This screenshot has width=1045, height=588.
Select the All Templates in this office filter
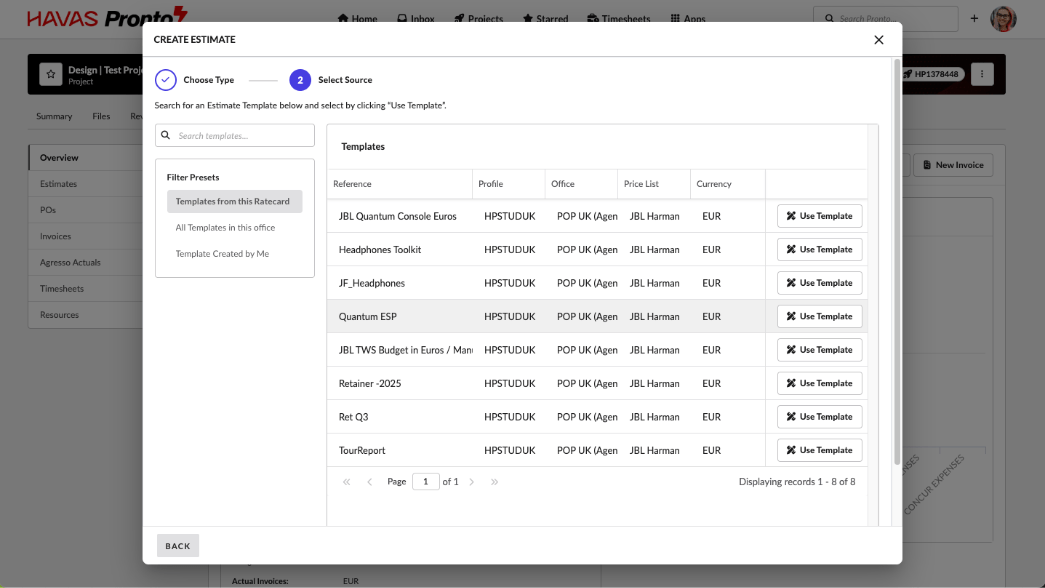pyautogui.click(x=225, y=228)
